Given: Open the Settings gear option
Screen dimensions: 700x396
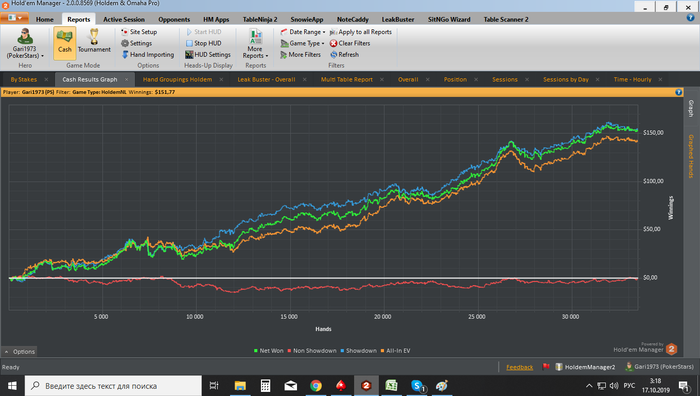Looking at the screenshot, I should tap(137, 43).
